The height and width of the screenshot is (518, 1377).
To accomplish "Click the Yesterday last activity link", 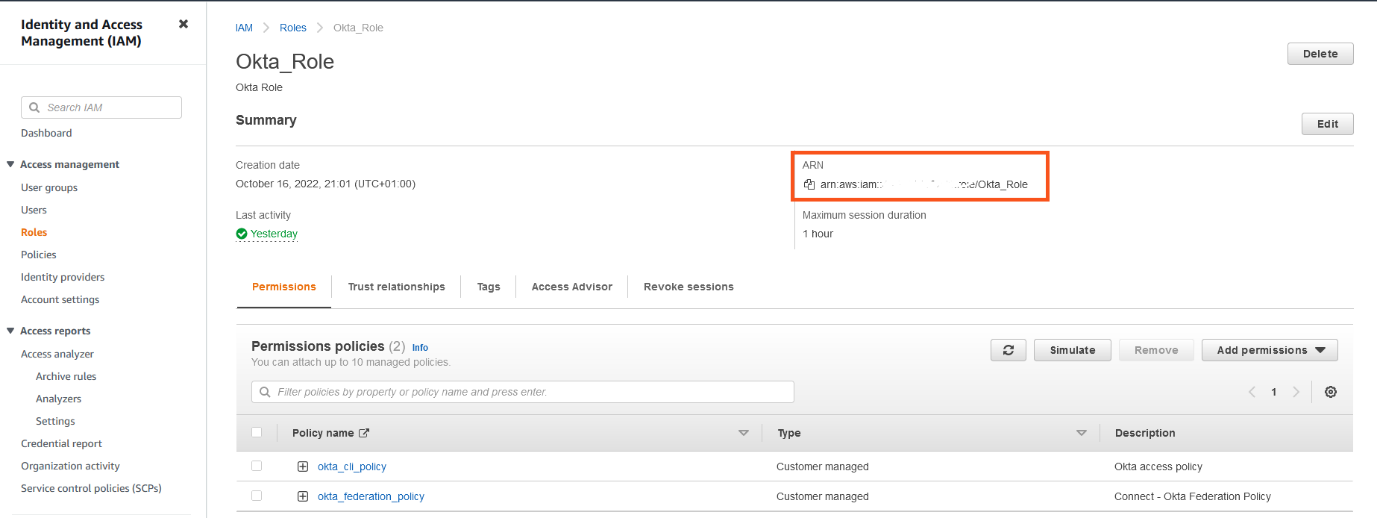I will point(274,234).
